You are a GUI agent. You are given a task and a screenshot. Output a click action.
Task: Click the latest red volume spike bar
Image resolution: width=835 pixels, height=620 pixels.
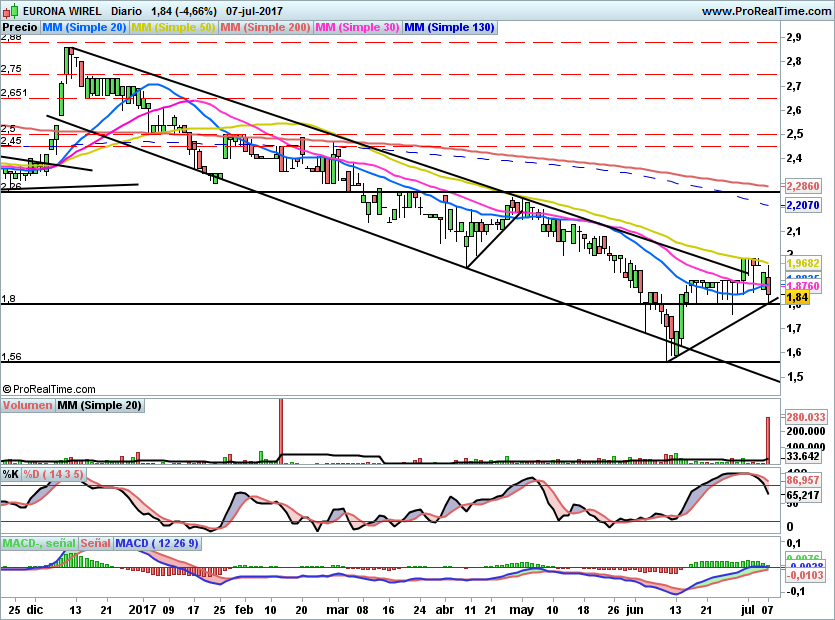(x=768, y=440)
